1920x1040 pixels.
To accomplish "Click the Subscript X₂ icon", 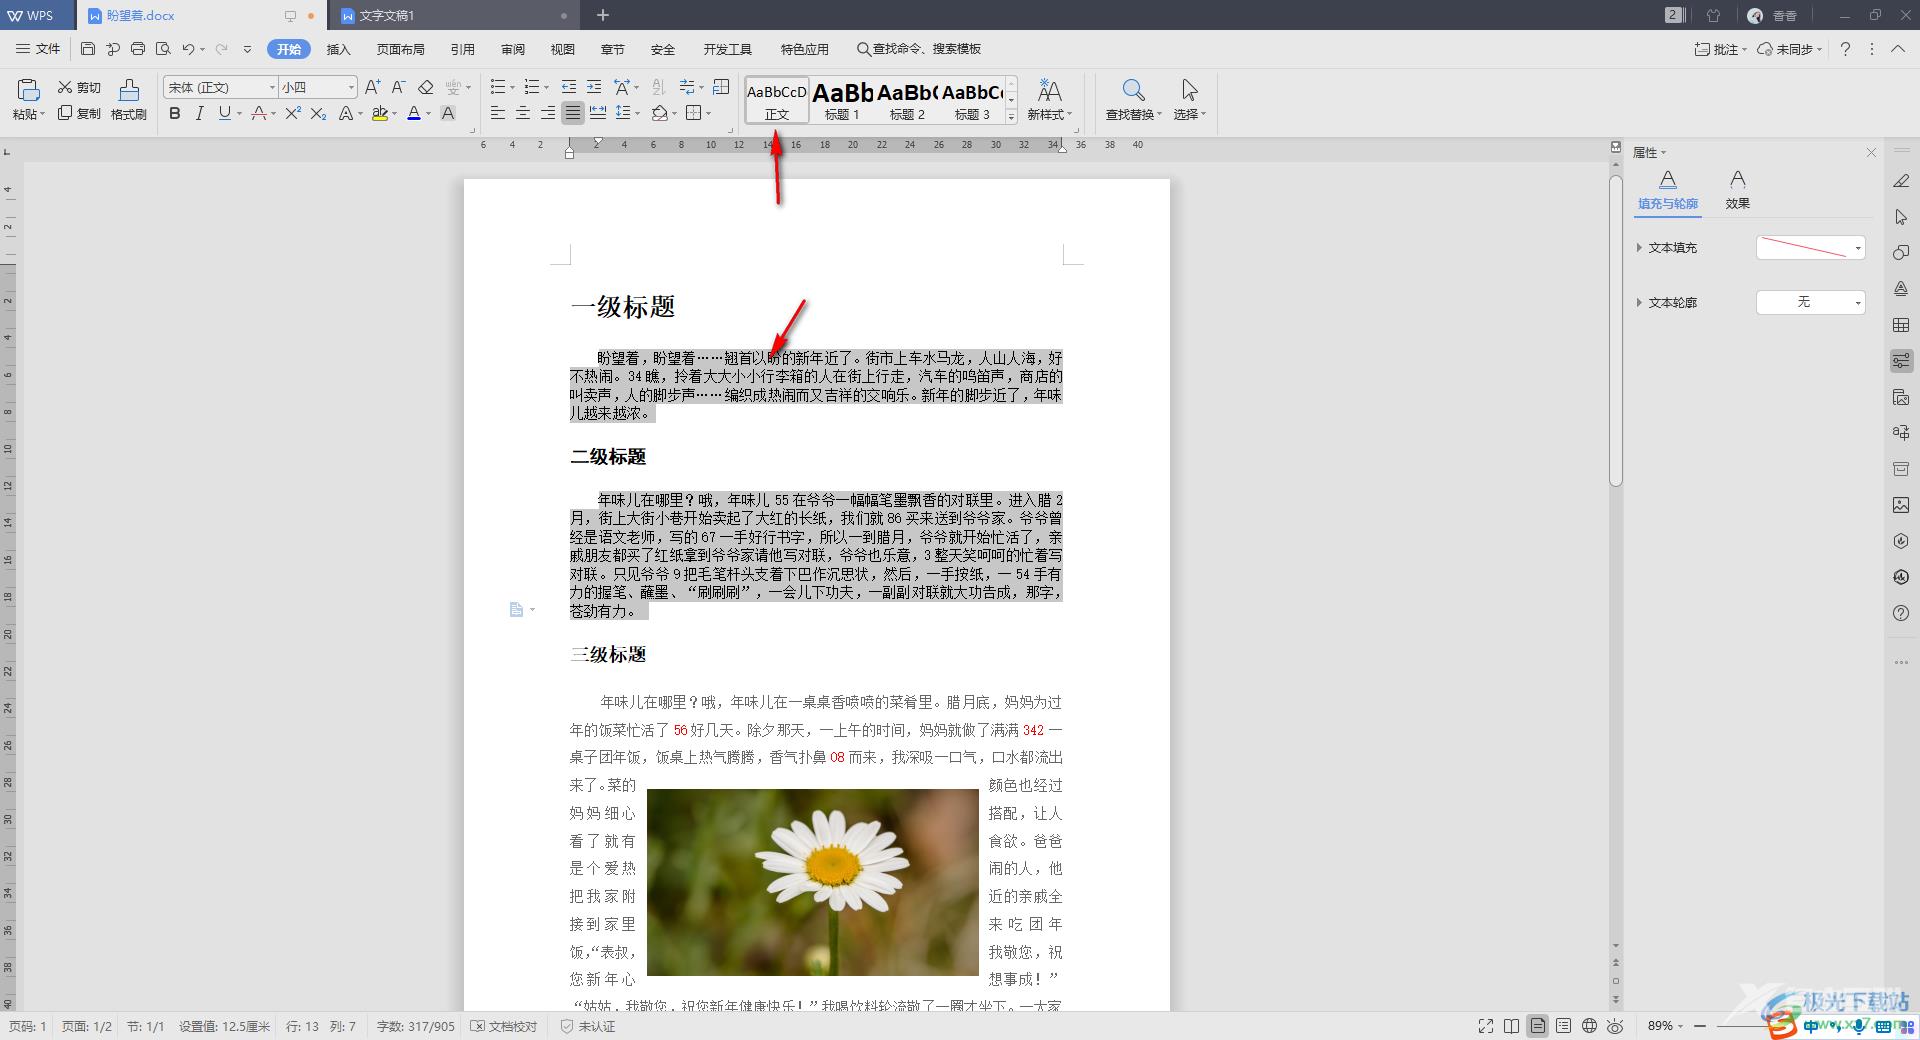I will point(318,113).
